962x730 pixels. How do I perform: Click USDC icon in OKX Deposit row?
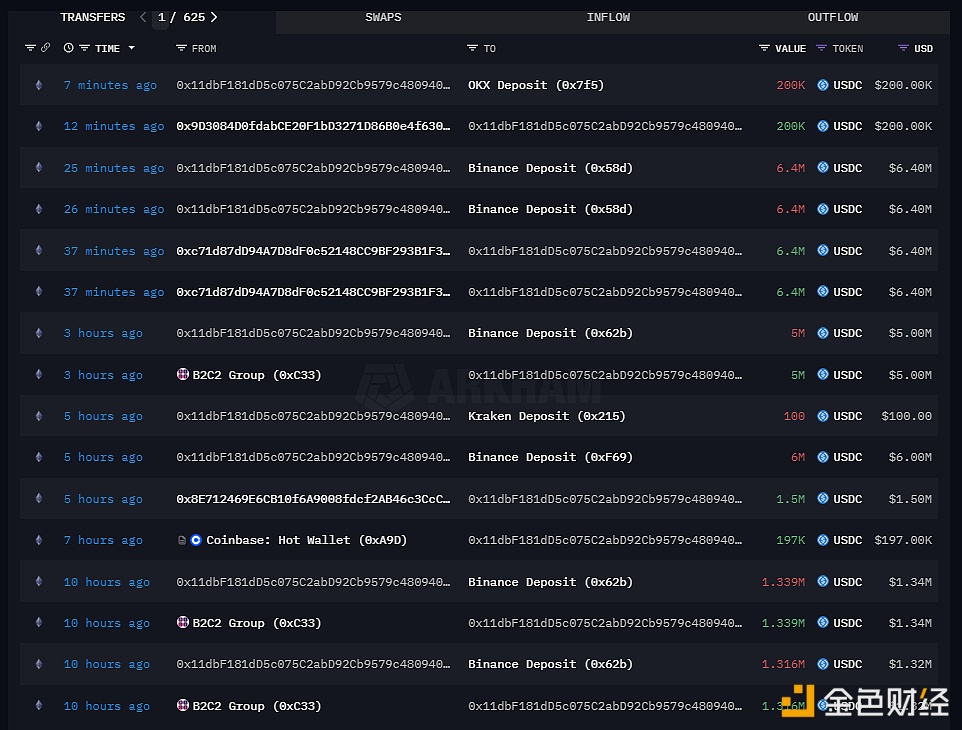click(823, 85)
